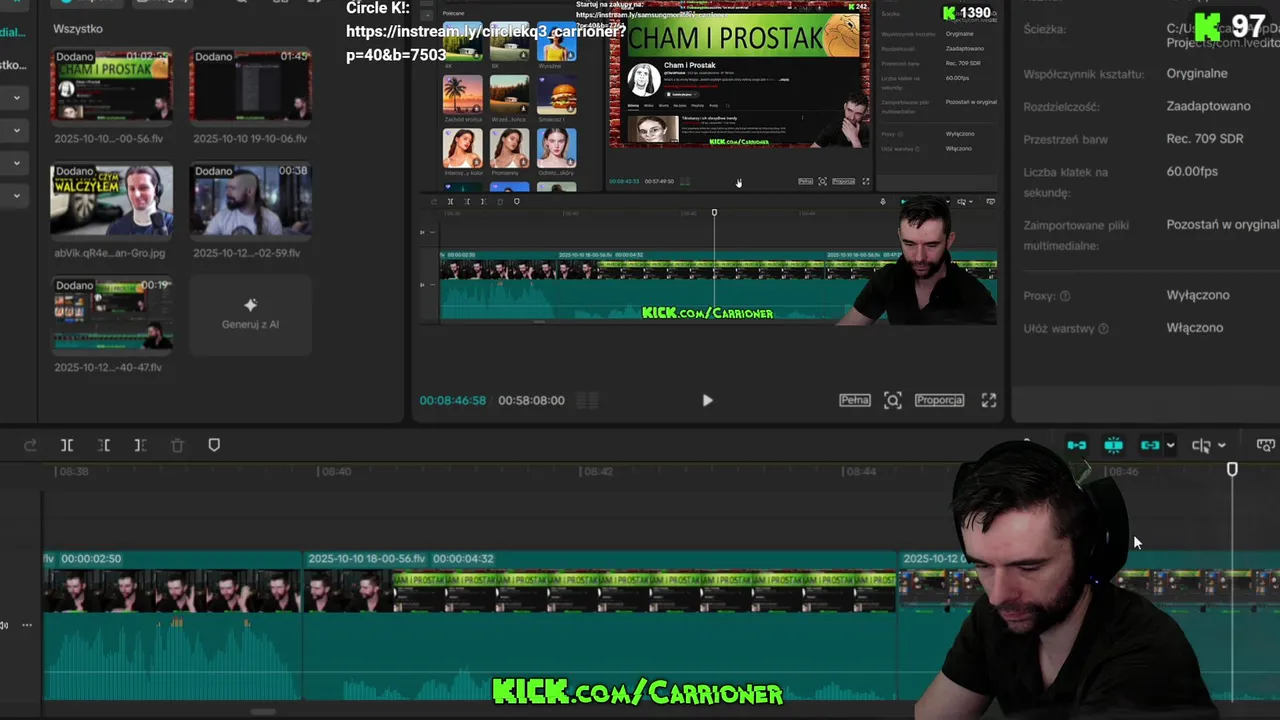
Task: Play the preview in the player
Action: pyautogui.click(x=707, y=400)
